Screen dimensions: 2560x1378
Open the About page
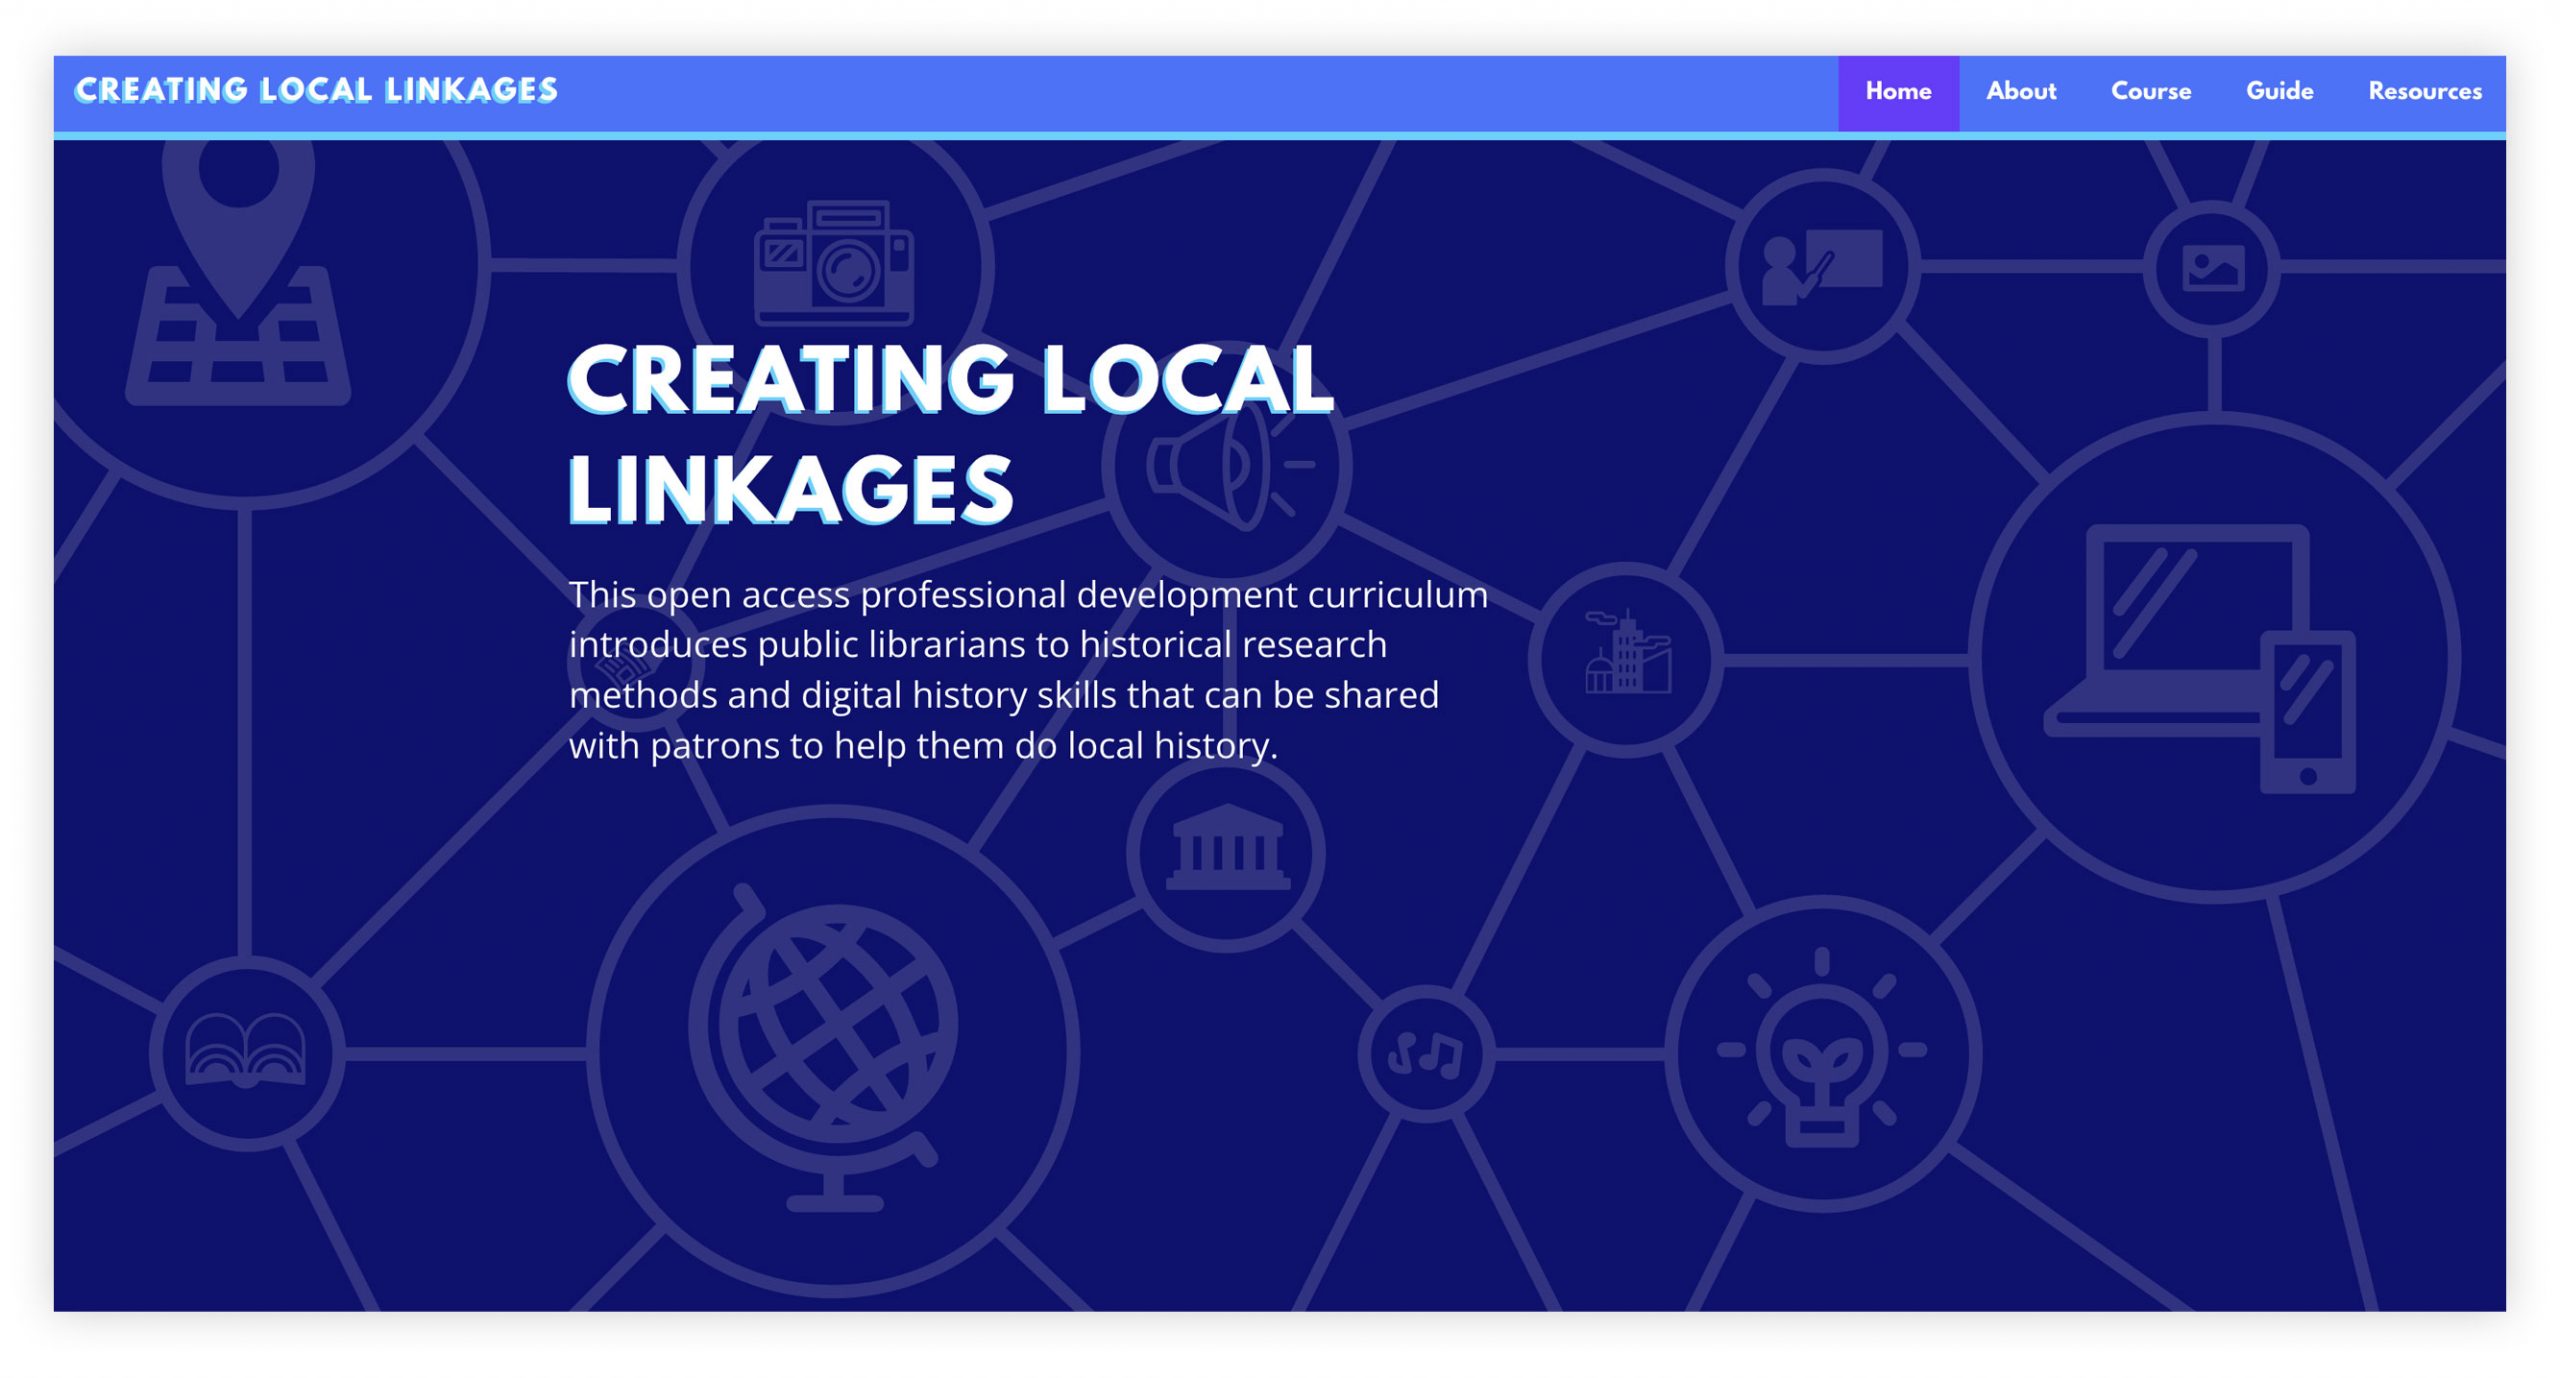[x=2020, y=92]
